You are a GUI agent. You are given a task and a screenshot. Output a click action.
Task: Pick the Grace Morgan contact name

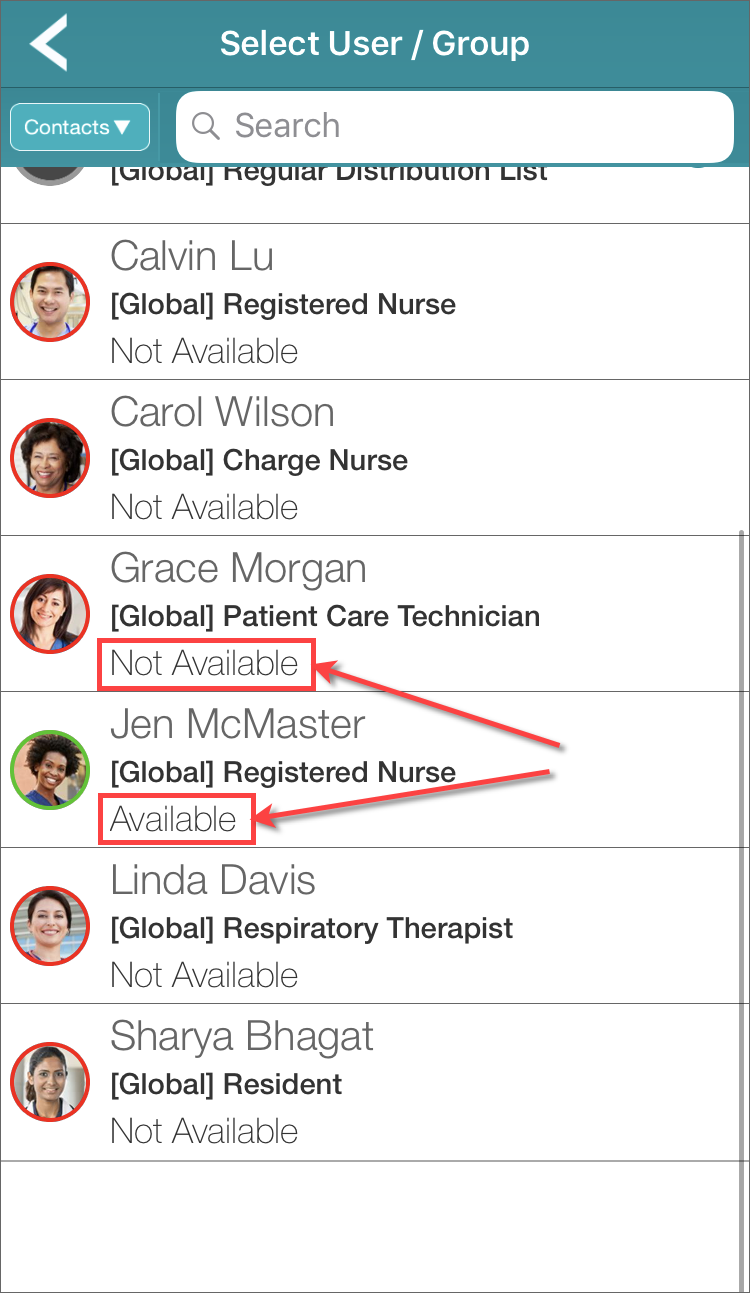tap(238, 569)
